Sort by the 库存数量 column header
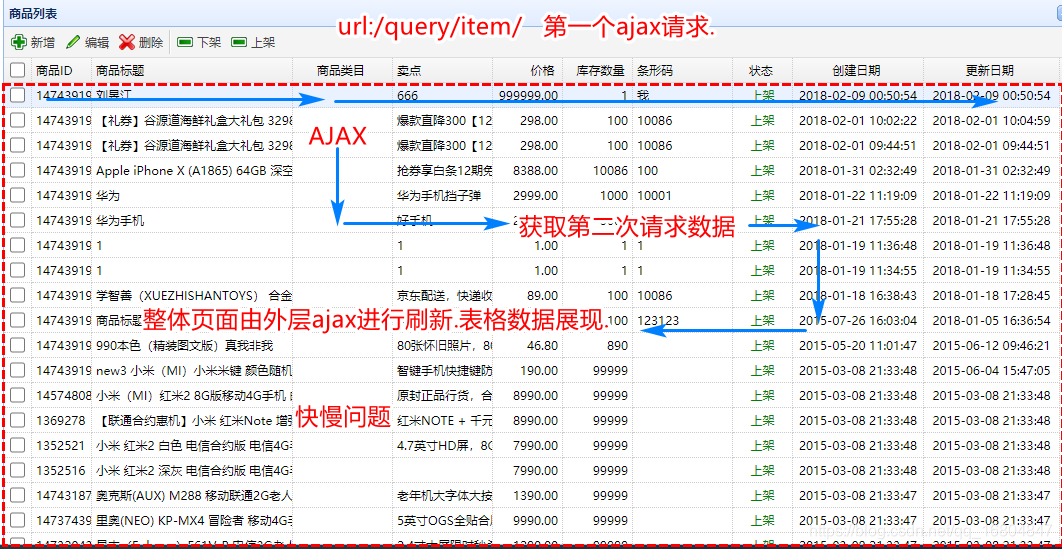1062x549 pixels. [x=600, y=70]
